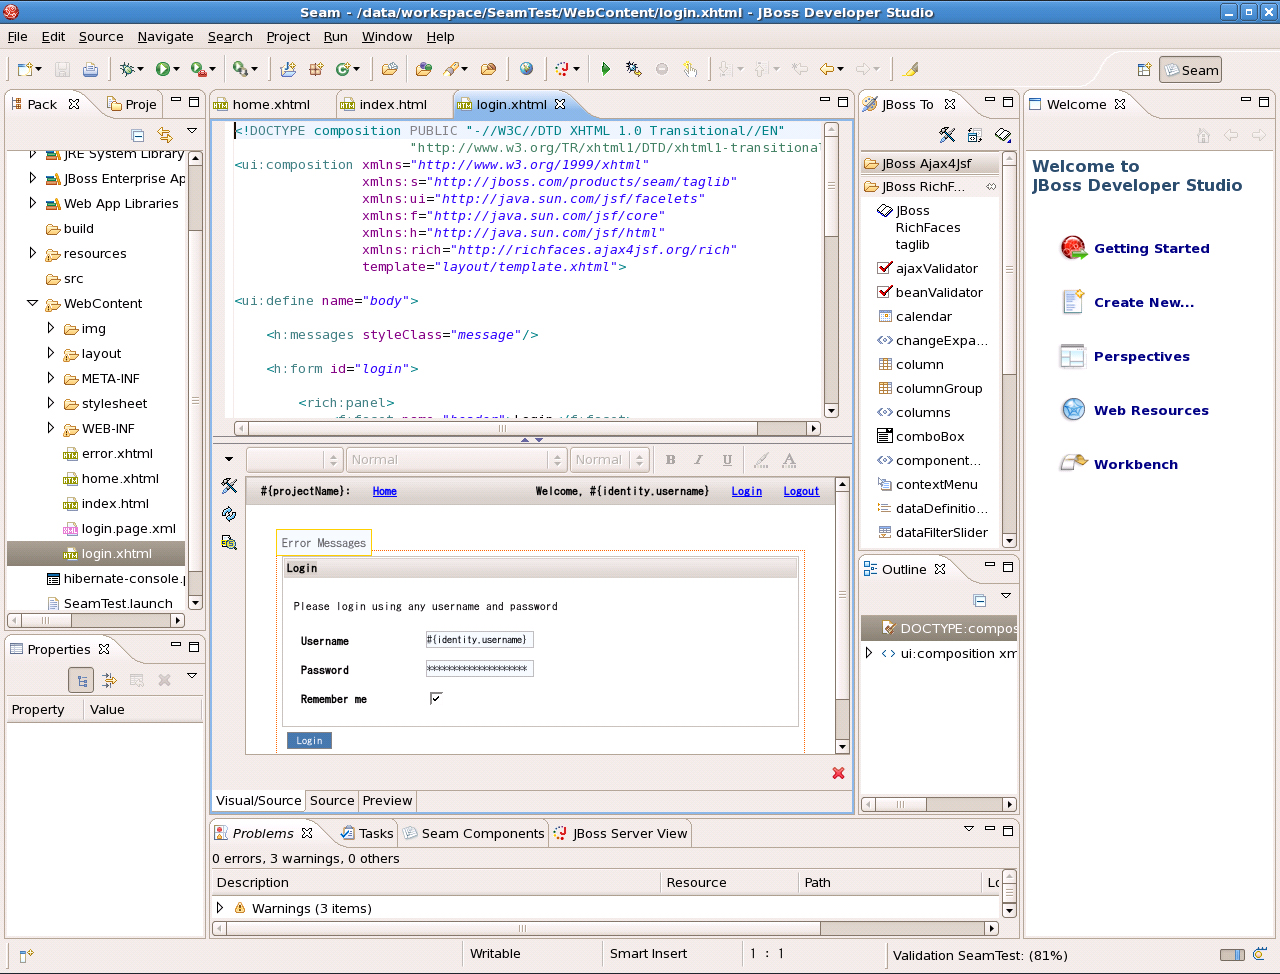Click the Password input field in preview
1280x974 pixels.
[x=479, y=669]
